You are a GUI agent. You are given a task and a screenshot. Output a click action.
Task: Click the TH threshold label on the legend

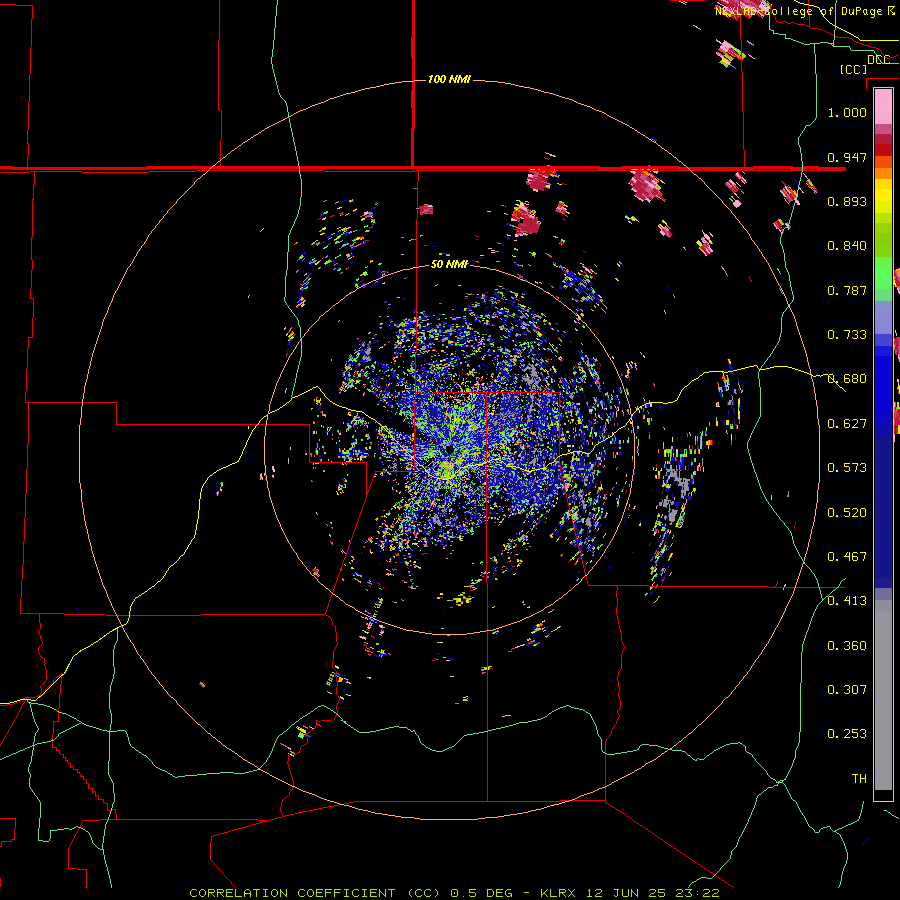coord(859,779)
